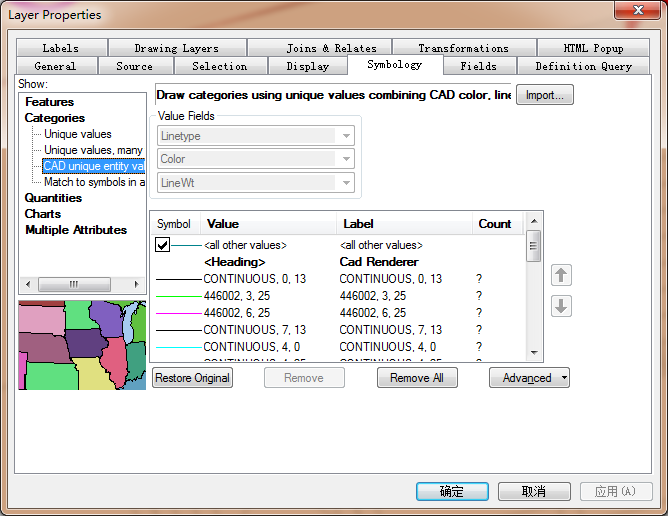Confirm with the 确定 button

[x=452, y=491]
